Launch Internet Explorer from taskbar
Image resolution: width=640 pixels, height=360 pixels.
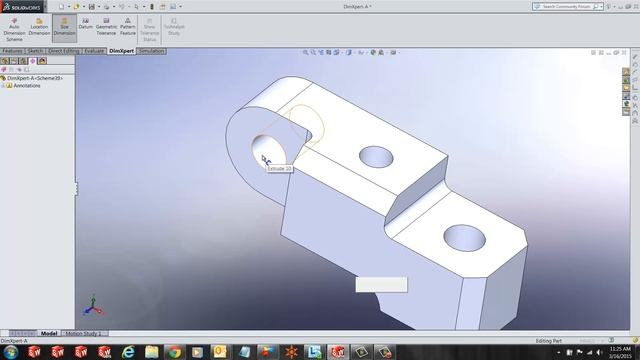pos(128,352)
